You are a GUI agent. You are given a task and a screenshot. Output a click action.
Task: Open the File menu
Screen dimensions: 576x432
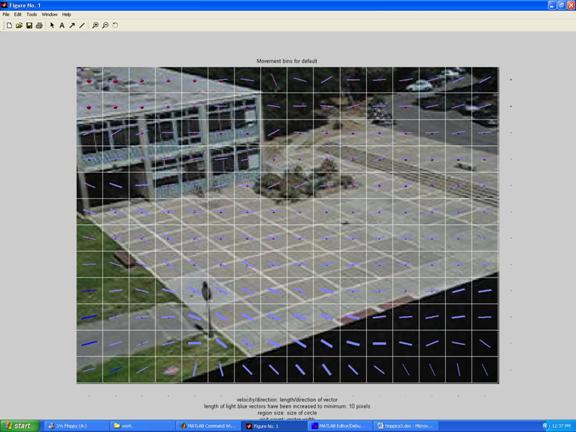click(x=6, y=14)
